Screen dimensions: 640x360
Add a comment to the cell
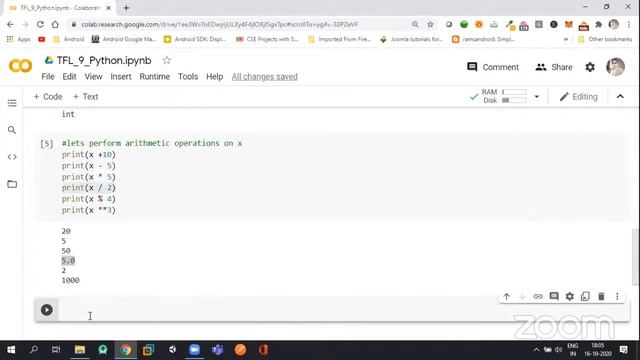coord(554,296)
